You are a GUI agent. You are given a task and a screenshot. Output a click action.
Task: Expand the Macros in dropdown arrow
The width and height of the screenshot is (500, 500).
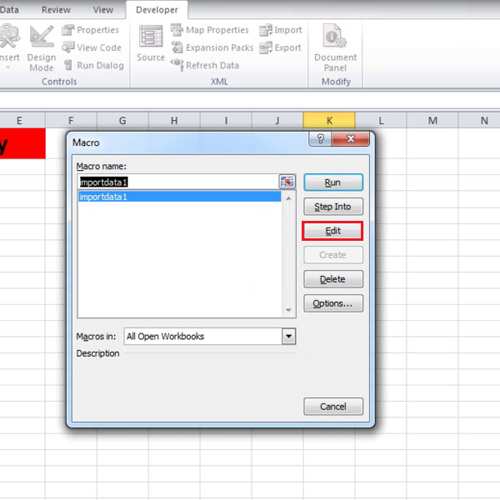click(289, 336)
